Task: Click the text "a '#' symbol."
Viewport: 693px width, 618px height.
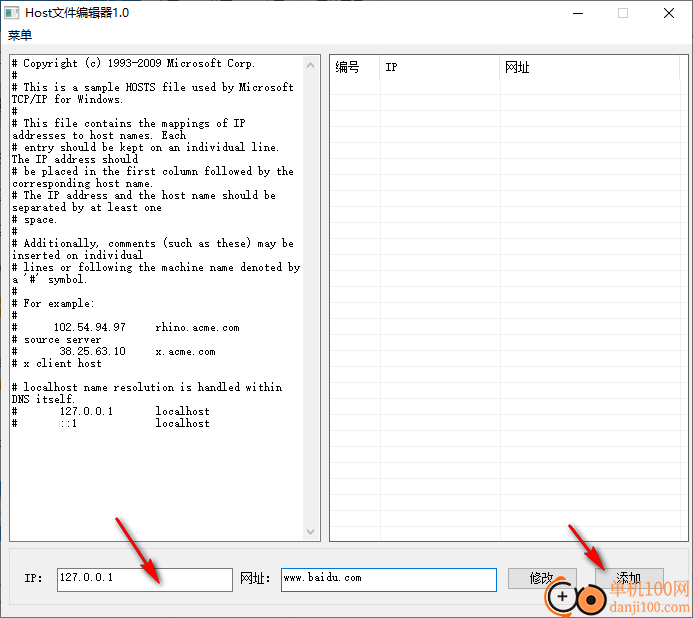Action: point(50,279)
